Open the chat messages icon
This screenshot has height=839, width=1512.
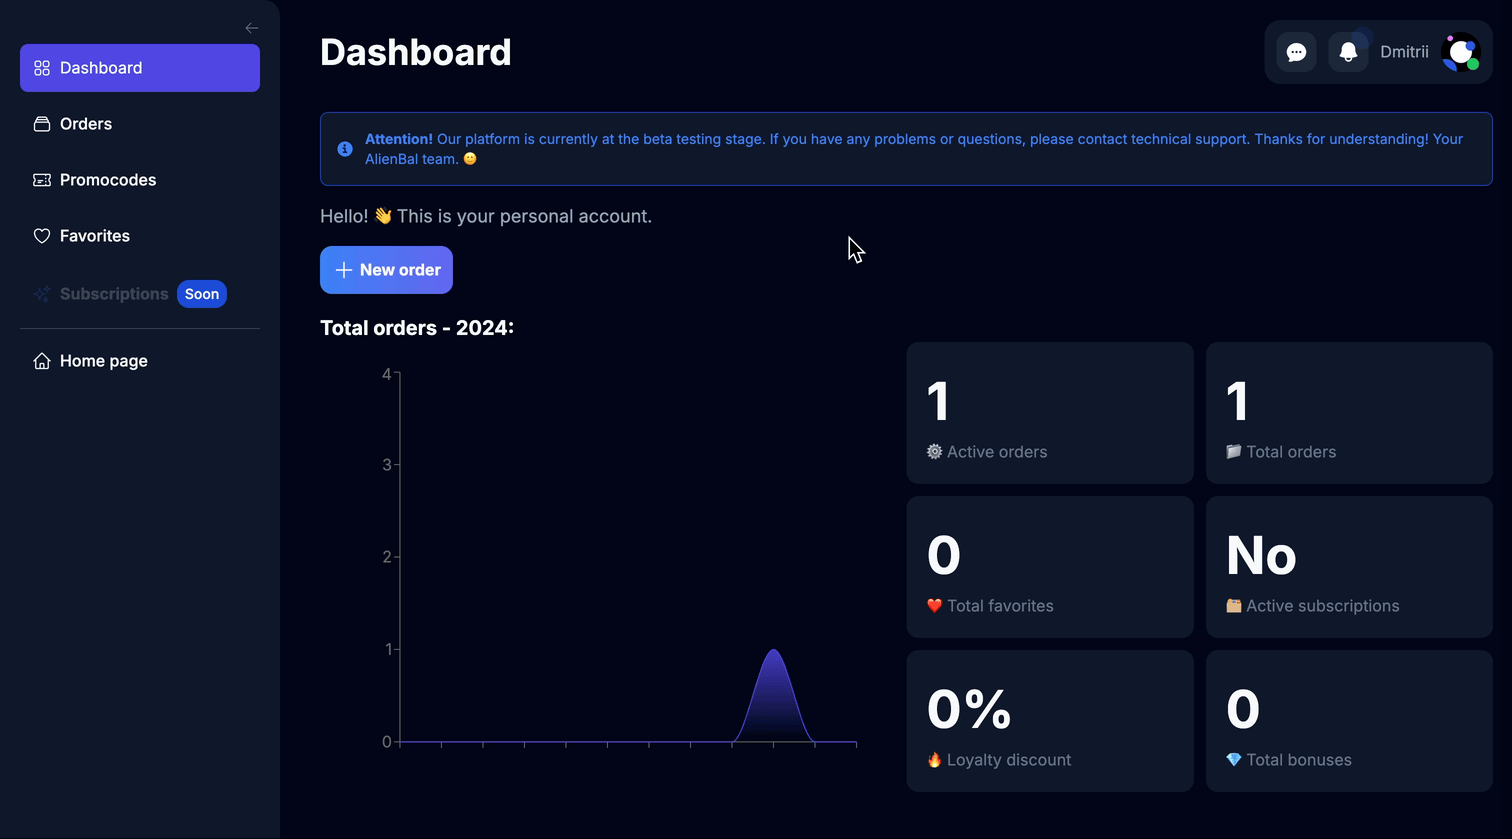[1296, 52]
